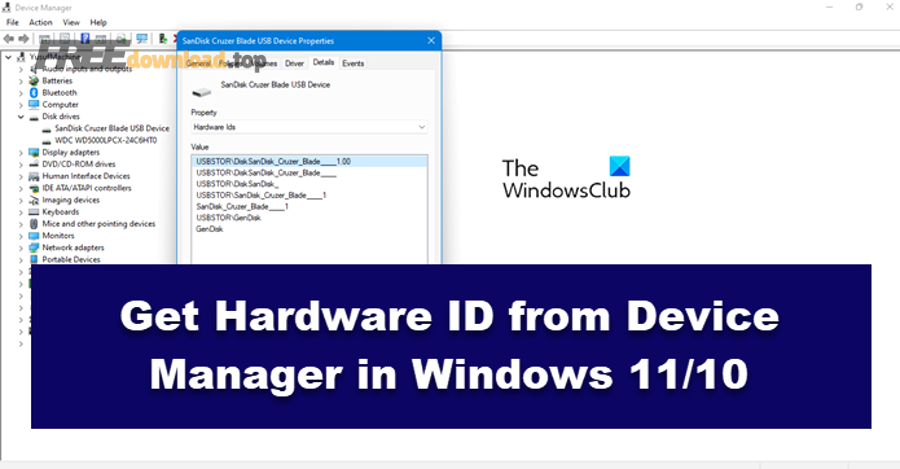Viewport: 900px width, 469px height.
Task: Click the Imaging devices category icon
Action: (34, 200)
